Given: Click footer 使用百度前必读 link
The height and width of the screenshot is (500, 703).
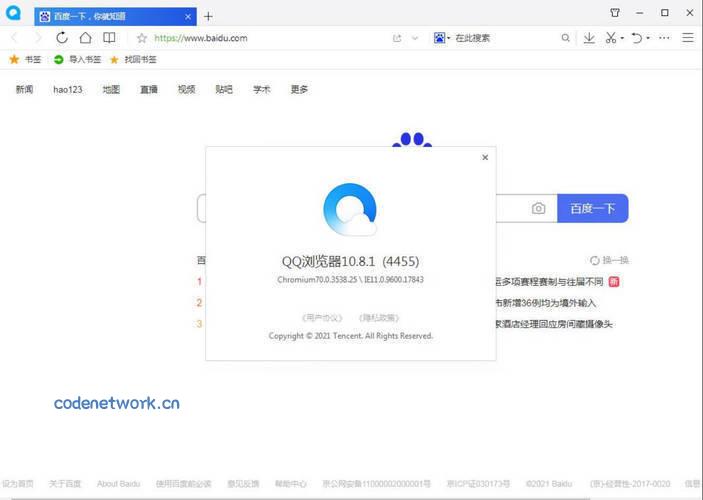Looking at the screenshot, I should [183, 484].
